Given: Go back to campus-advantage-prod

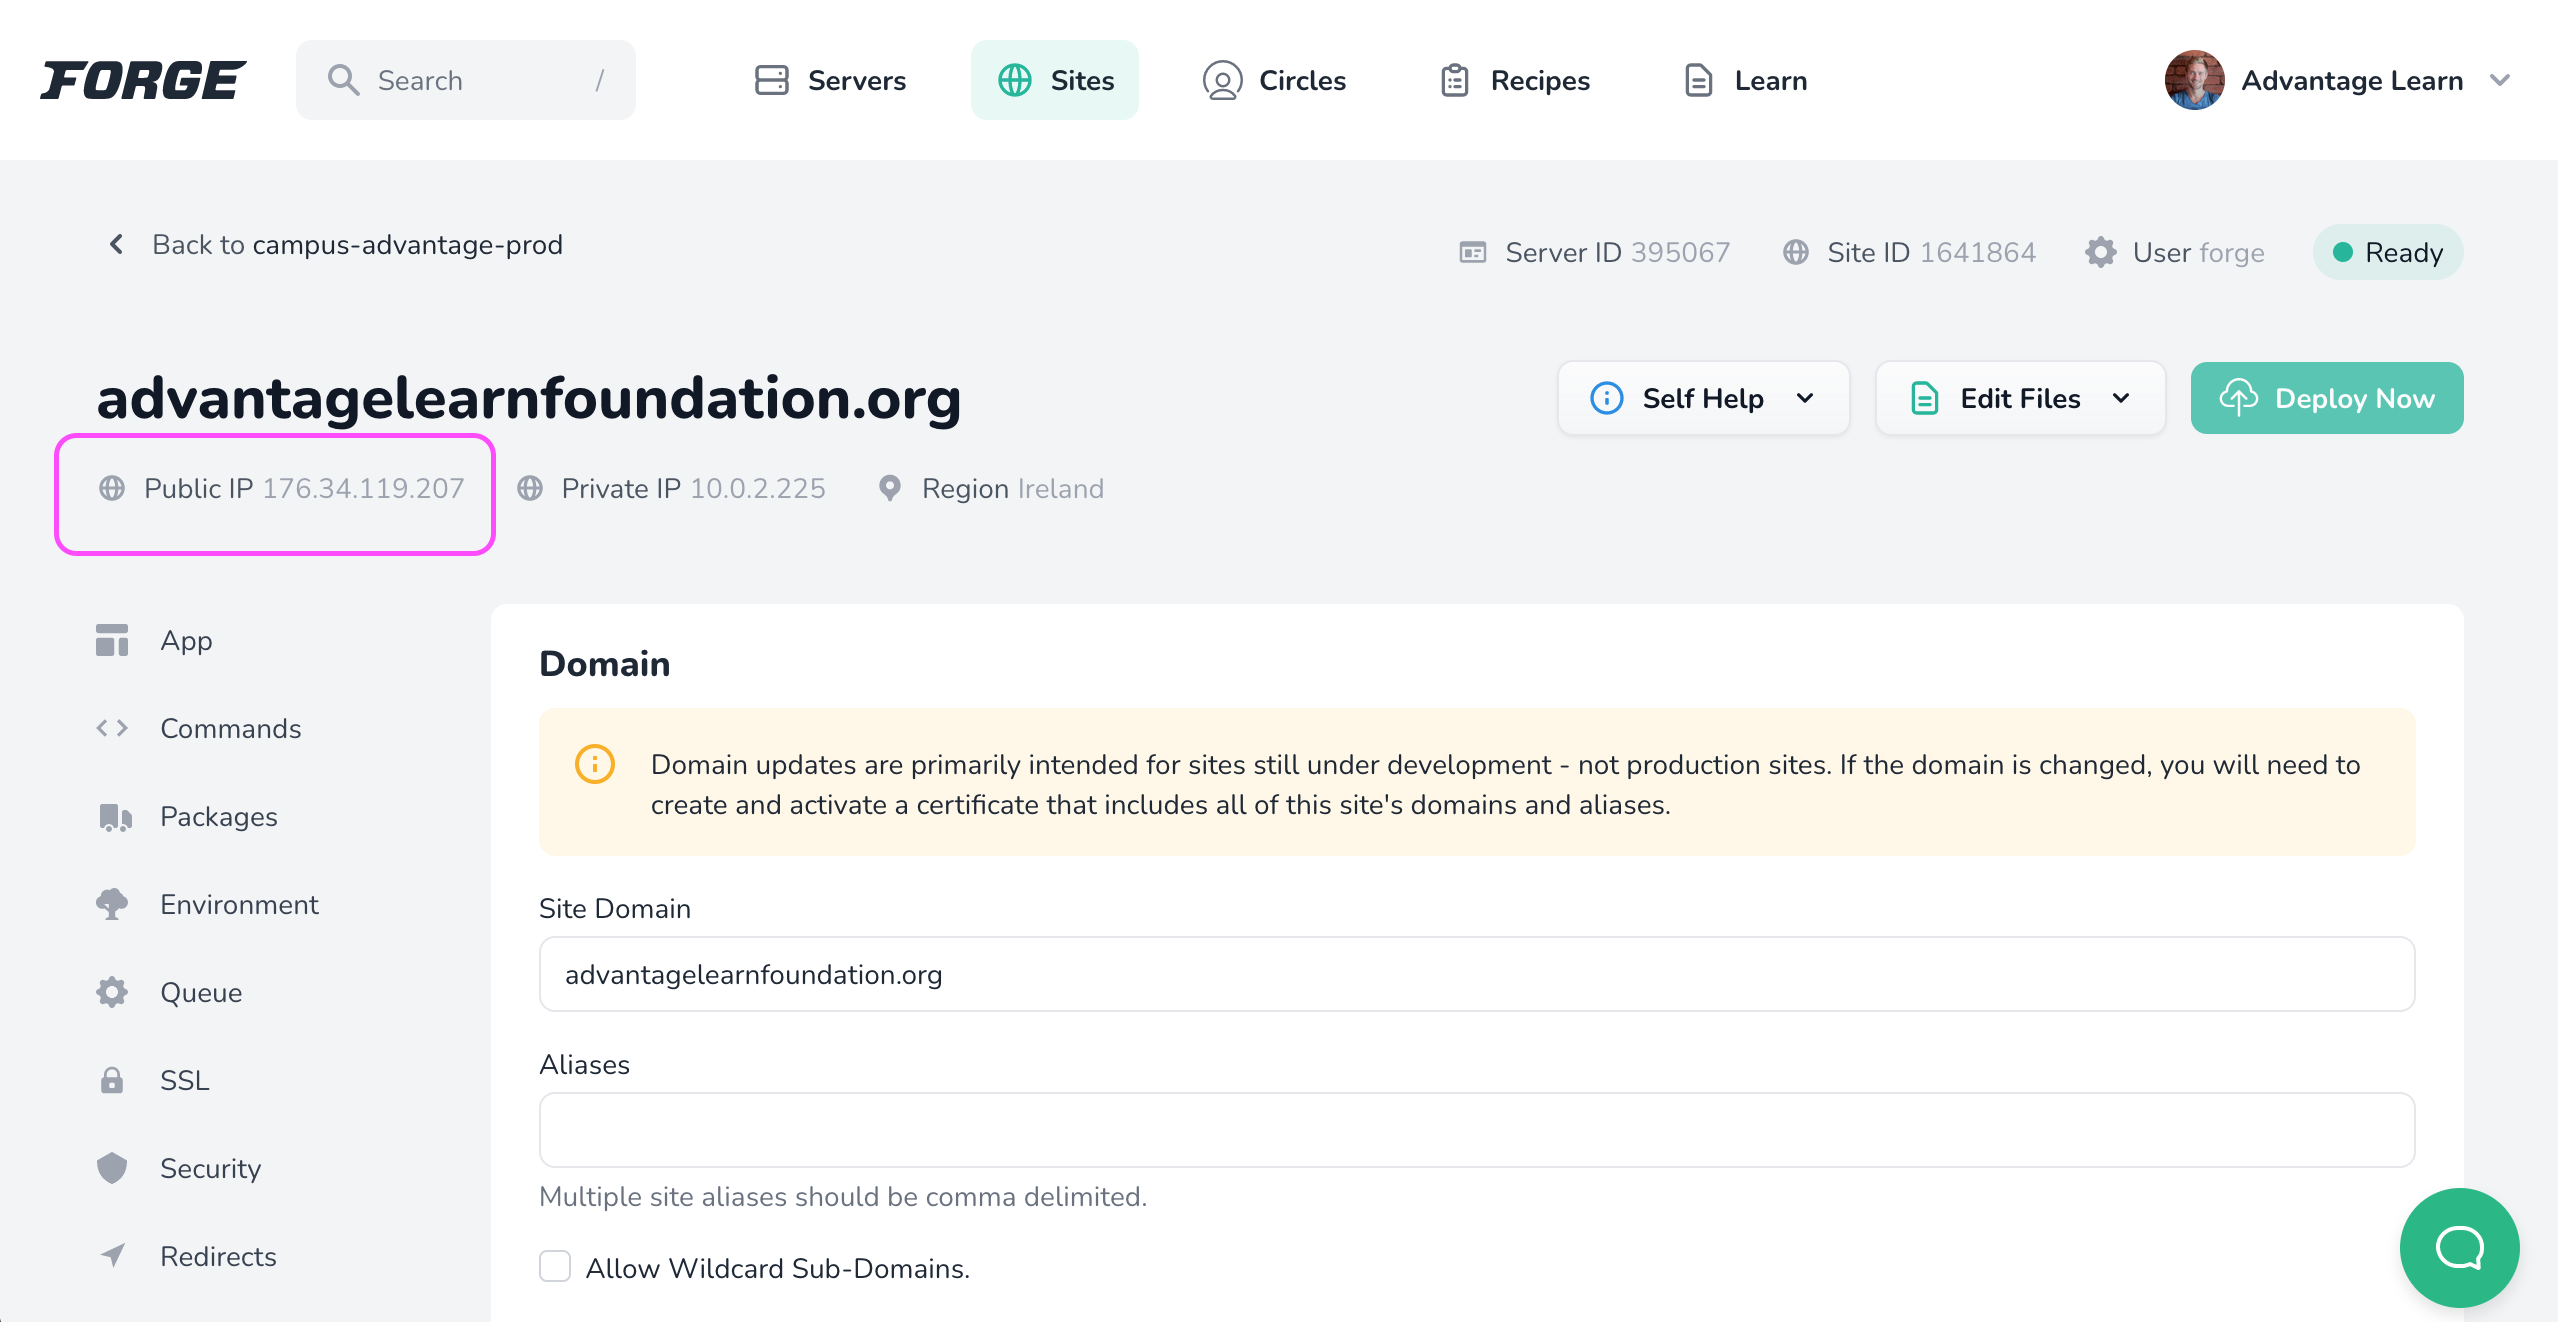Looking at the screenshot, I should coord(335,245).
